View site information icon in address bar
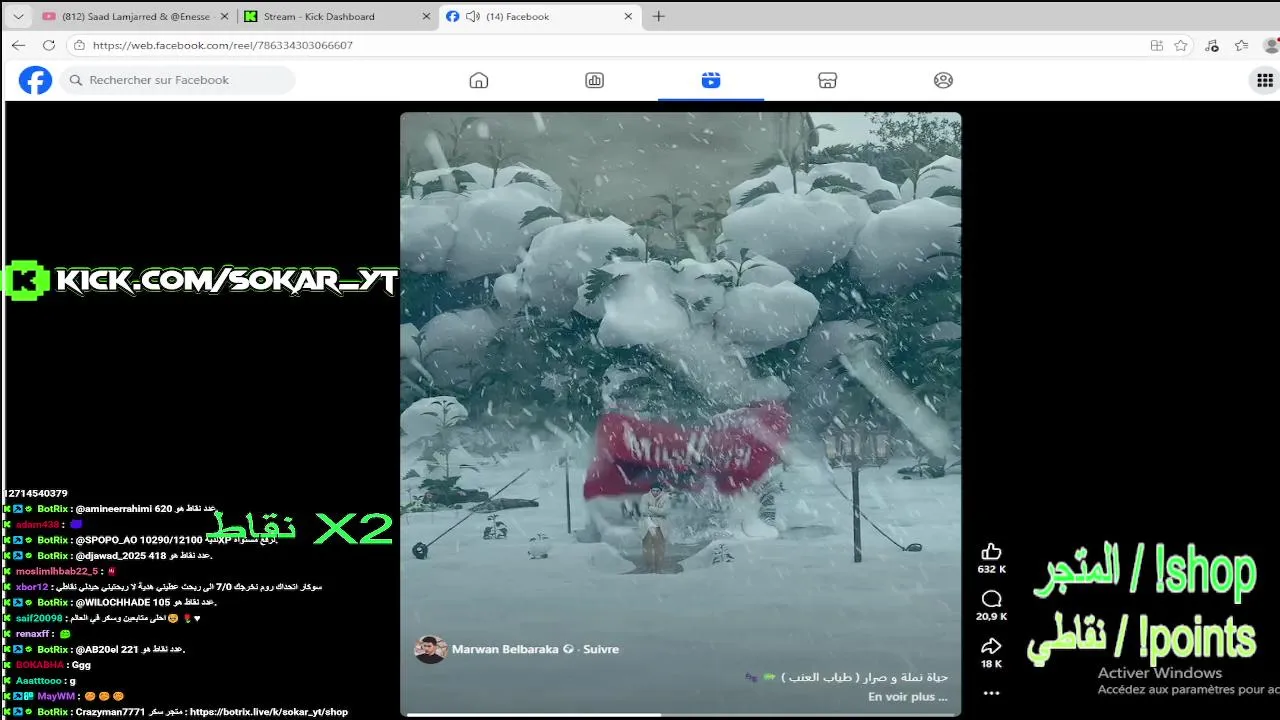 point(79,45)
